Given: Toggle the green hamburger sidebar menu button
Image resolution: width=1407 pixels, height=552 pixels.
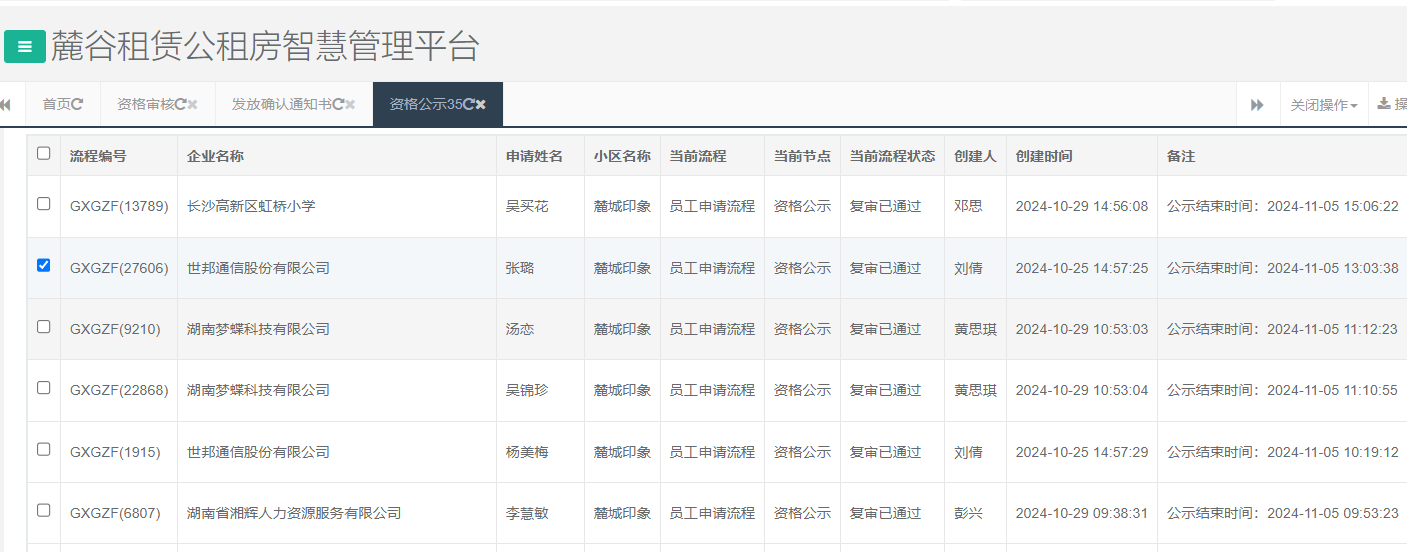Looking at the screenshot, I should coord(25,47).
